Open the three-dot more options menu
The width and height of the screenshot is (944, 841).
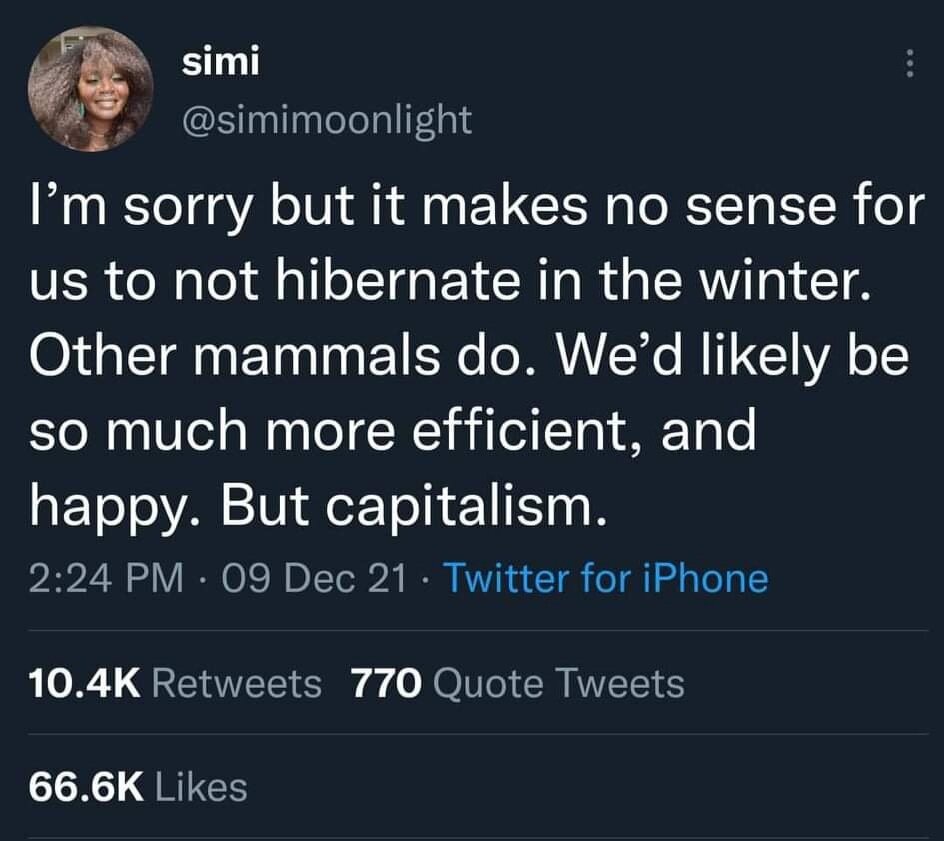point(909,64)
